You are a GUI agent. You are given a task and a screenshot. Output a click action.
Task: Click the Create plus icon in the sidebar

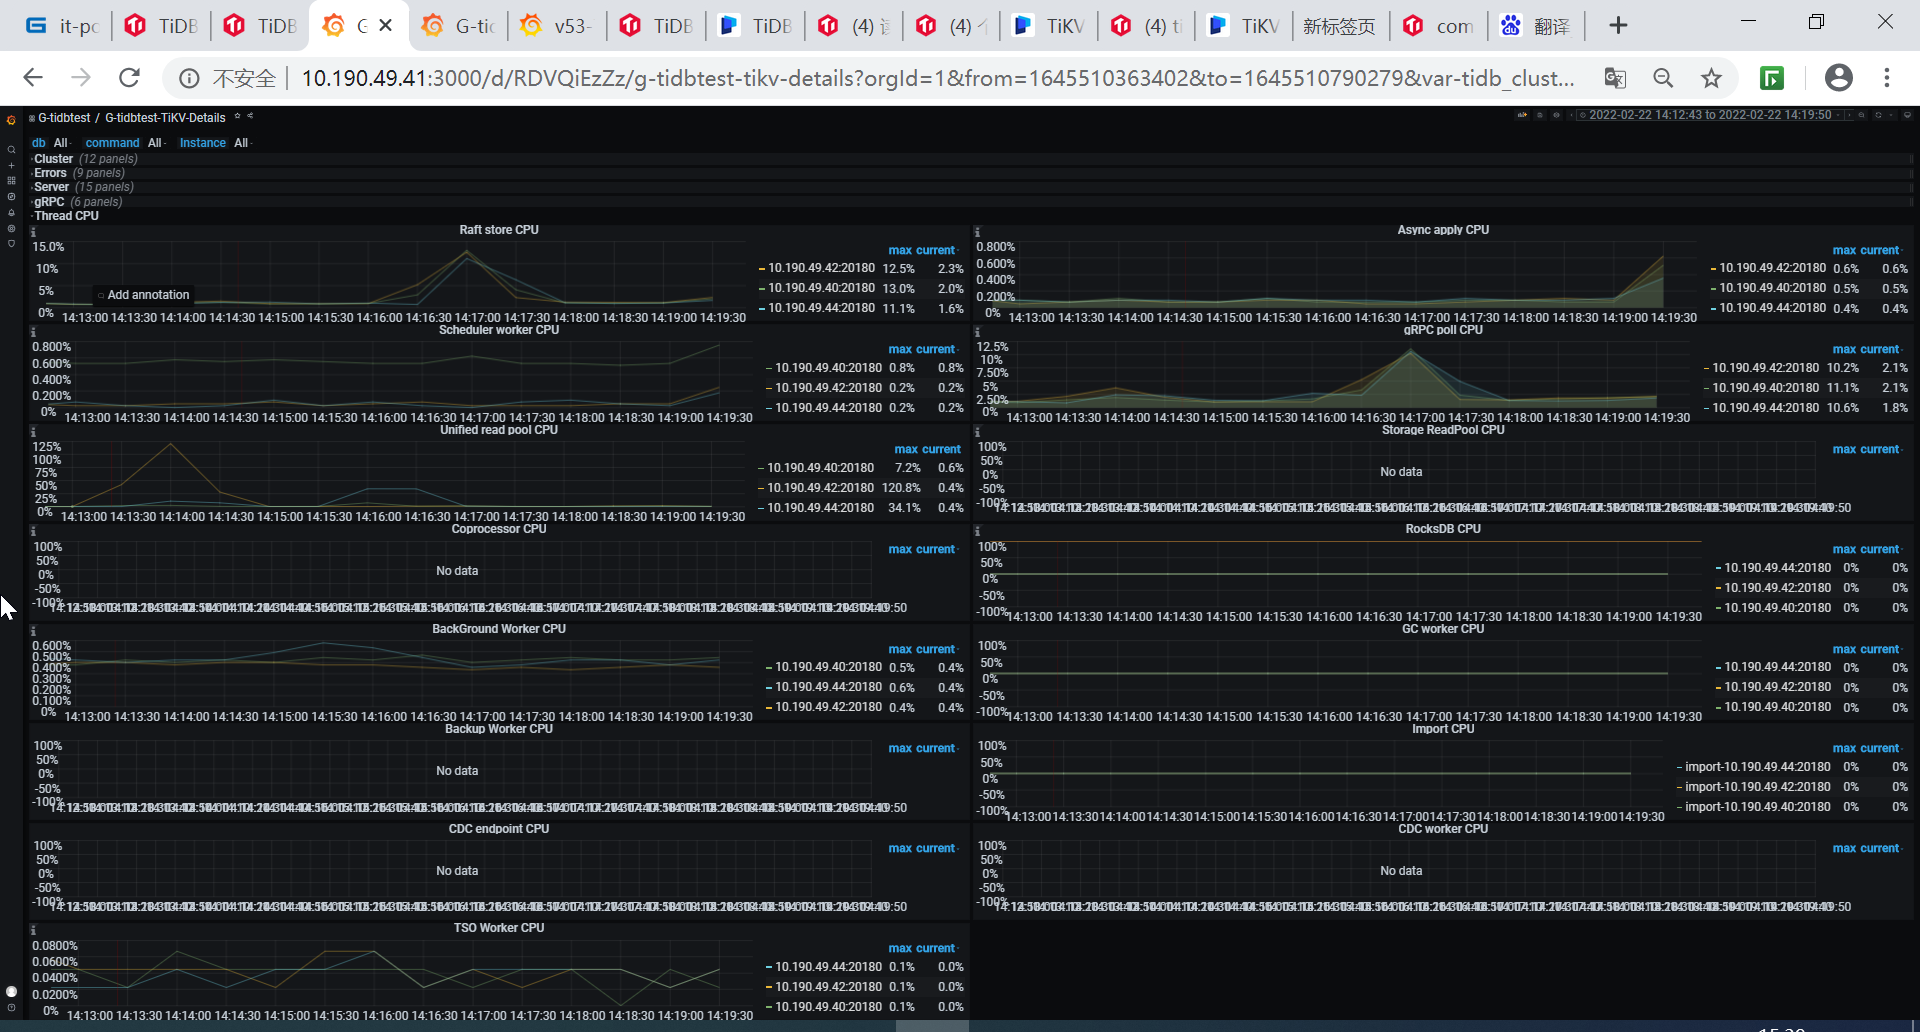[11, 166]
